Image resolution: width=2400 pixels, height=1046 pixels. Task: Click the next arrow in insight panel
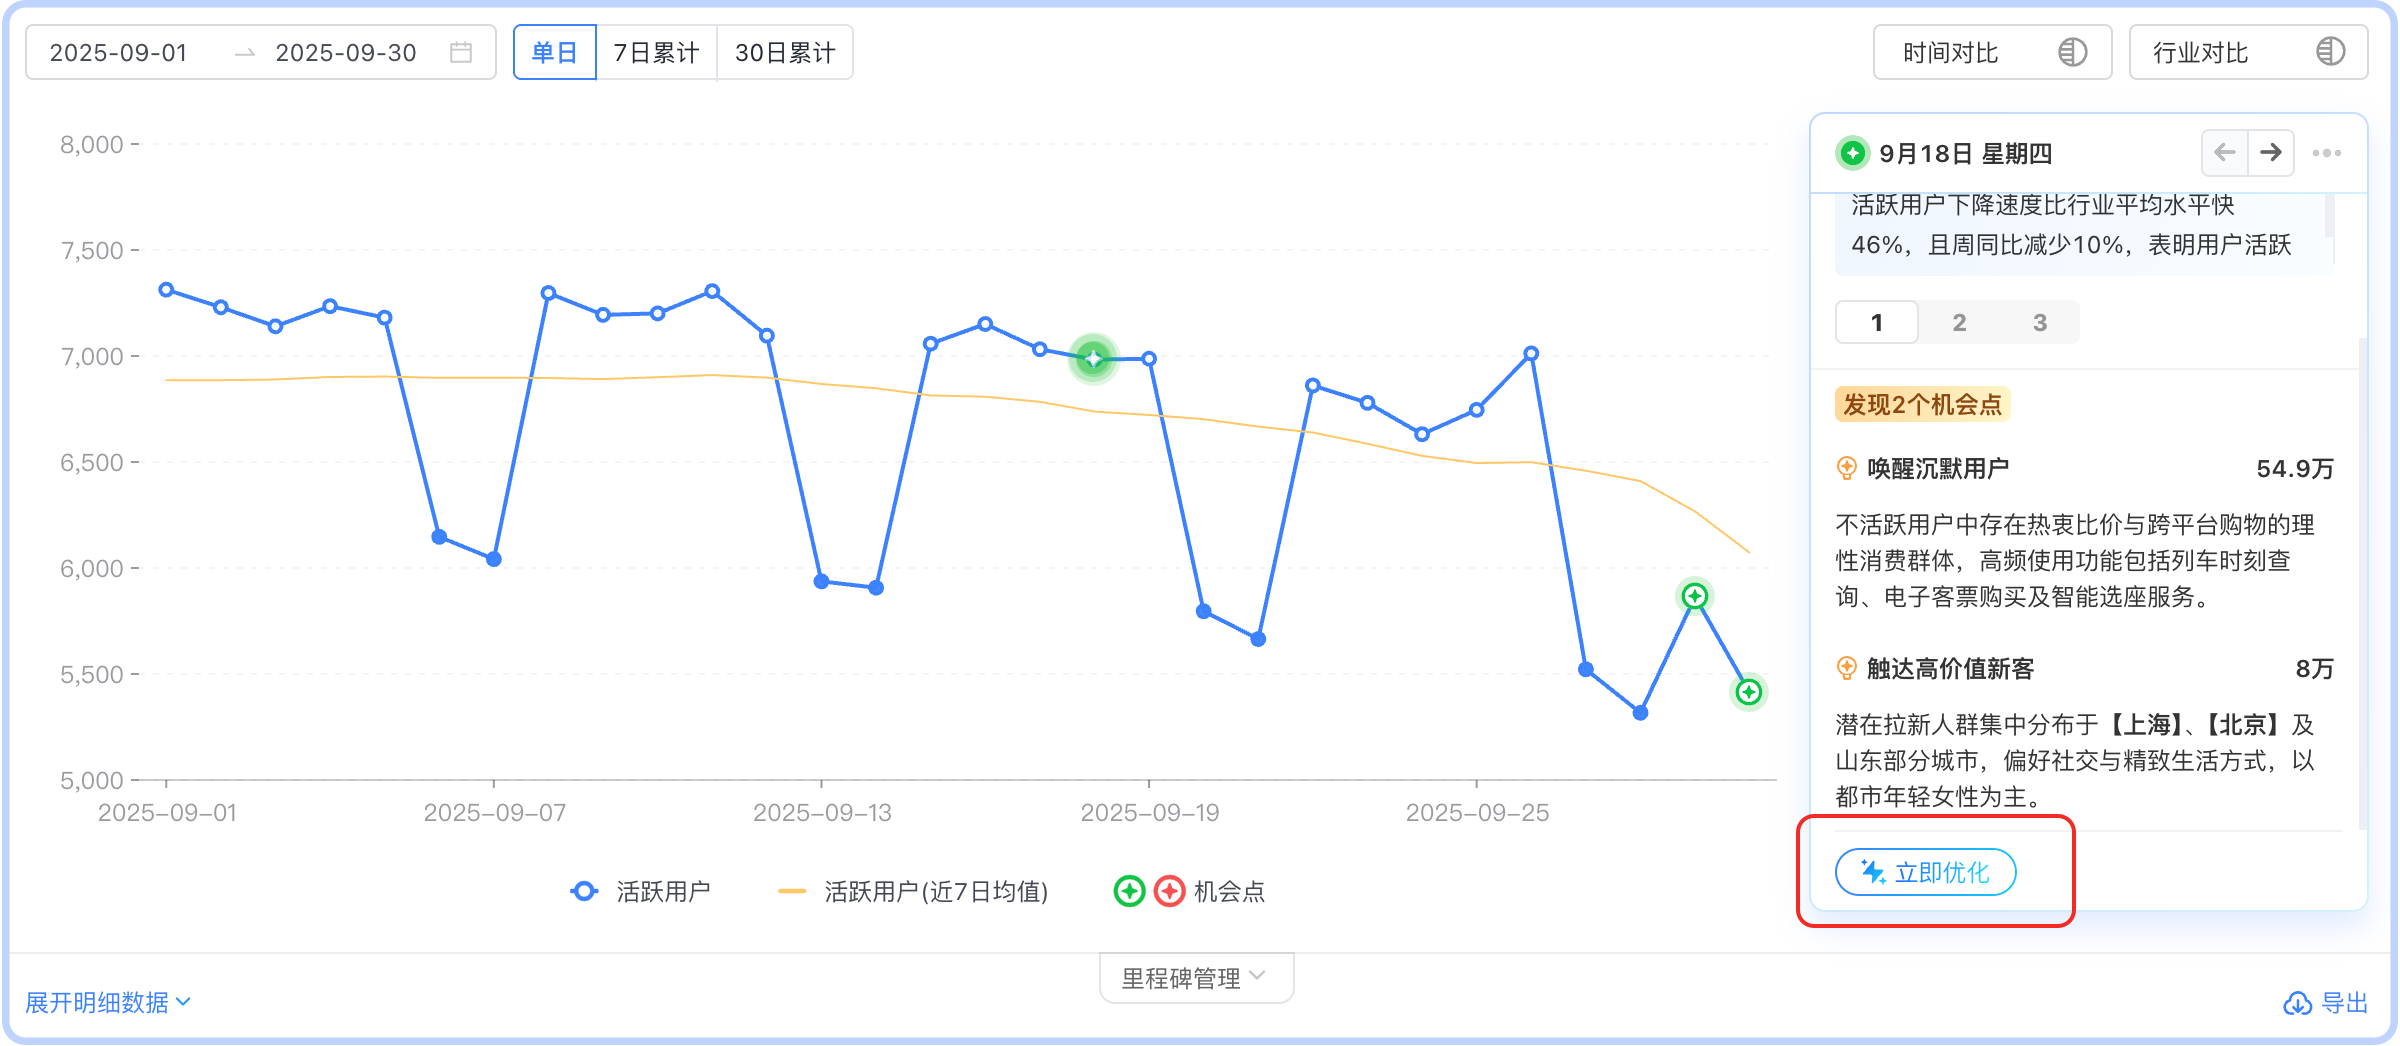[2271, 153]
